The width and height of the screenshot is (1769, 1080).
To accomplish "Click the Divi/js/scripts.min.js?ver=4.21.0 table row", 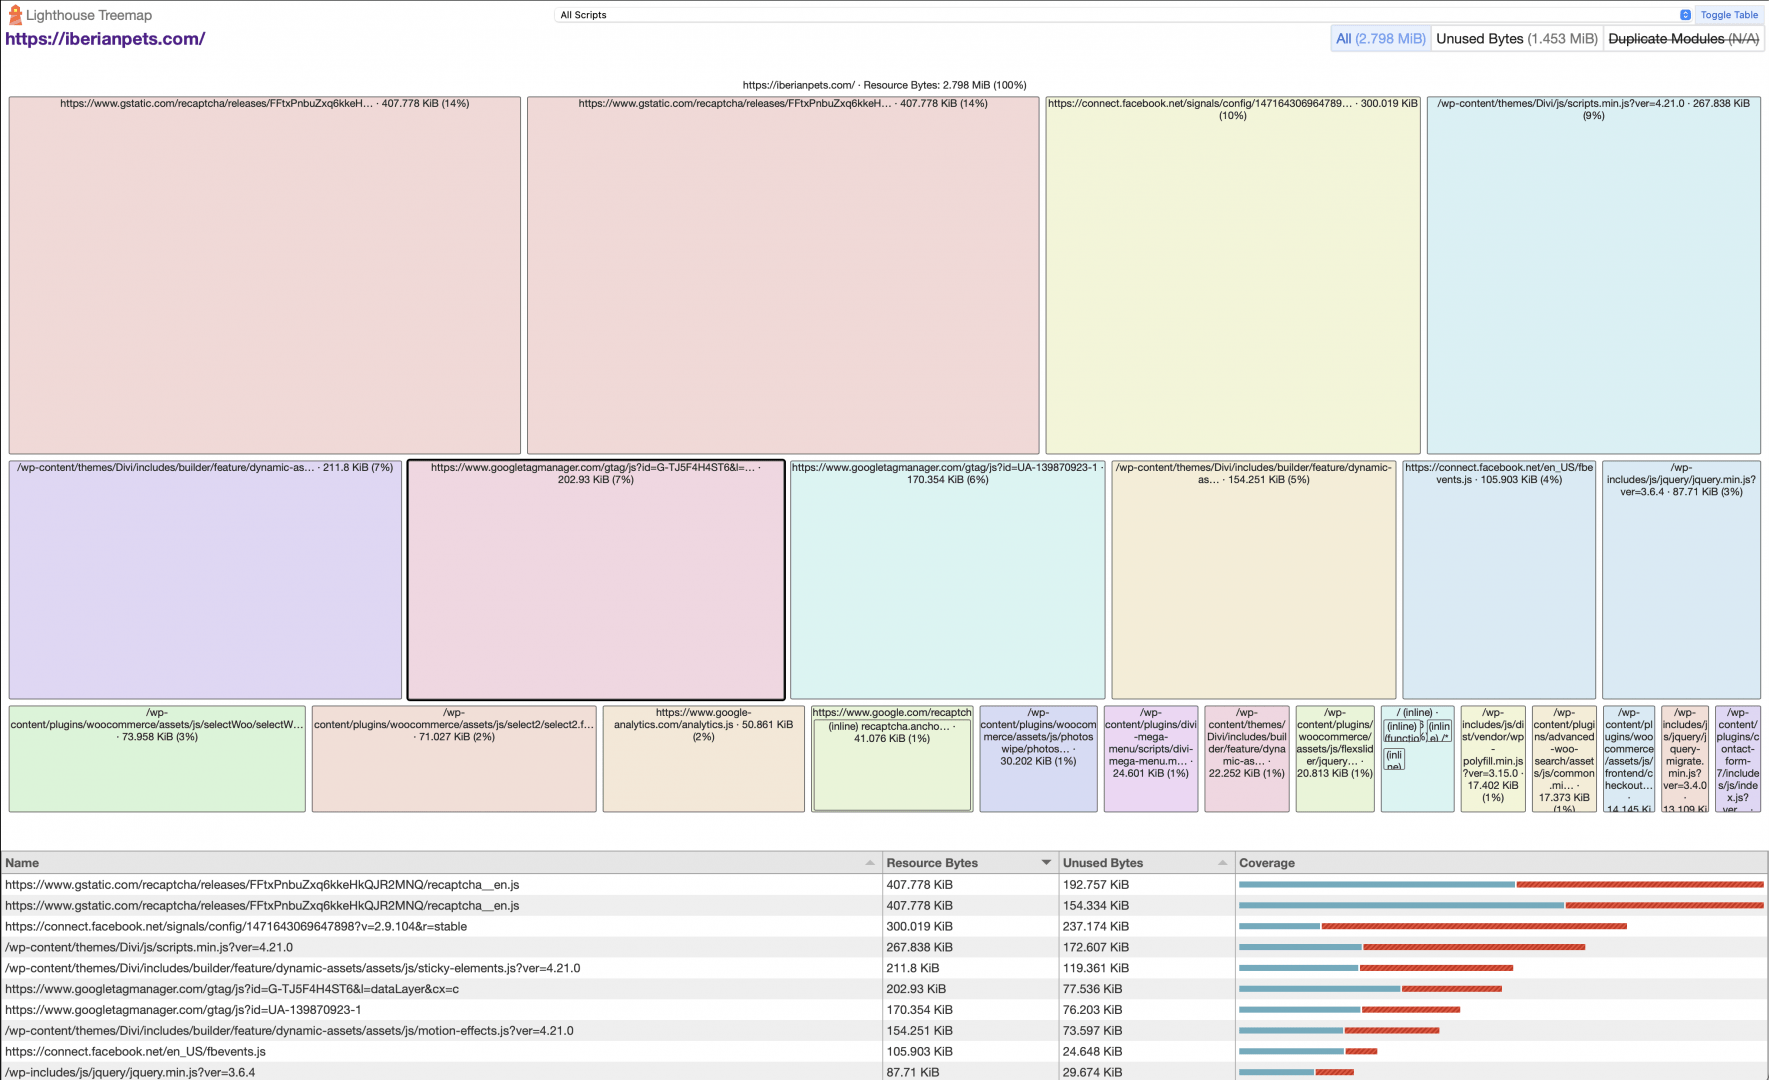I will tap(884, 948).
